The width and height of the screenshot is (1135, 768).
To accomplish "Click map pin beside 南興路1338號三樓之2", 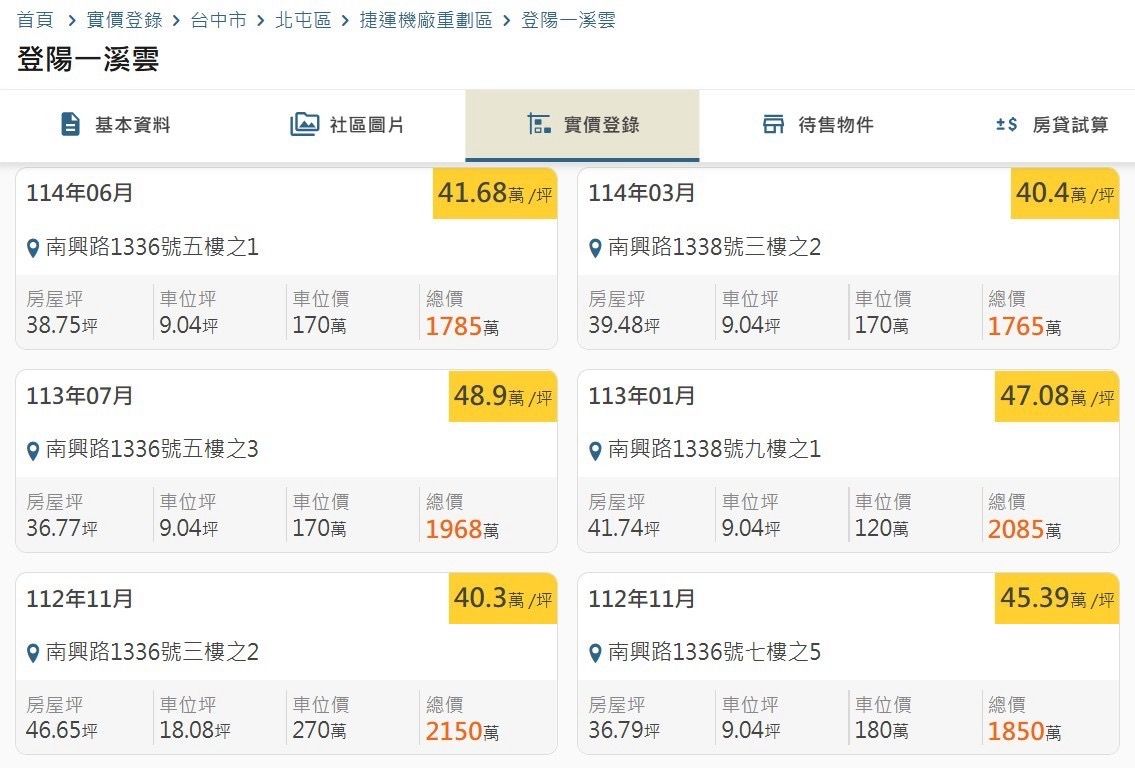I will point(595,248).
